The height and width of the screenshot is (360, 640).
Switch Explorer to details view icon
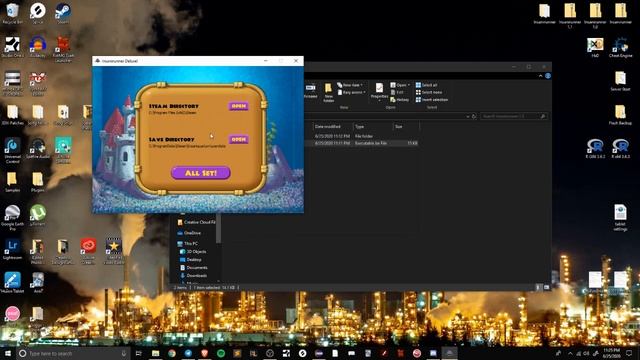pos(538,288)
